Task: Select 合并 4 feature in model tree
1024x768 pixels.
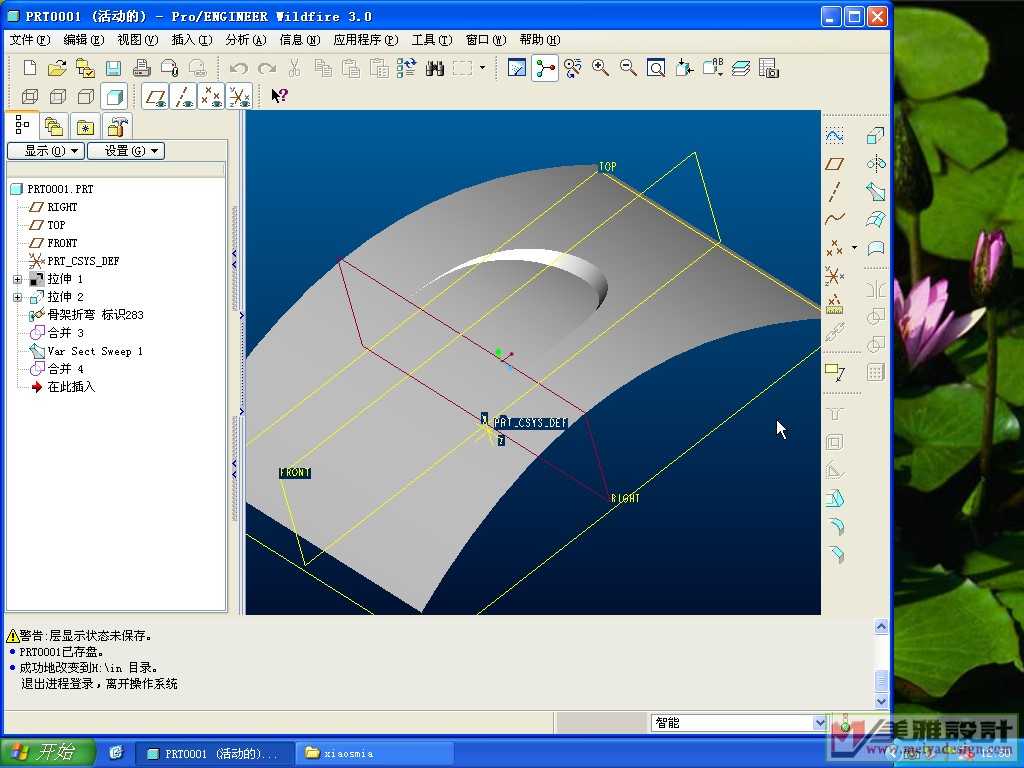Action: (x=65, y=369)
